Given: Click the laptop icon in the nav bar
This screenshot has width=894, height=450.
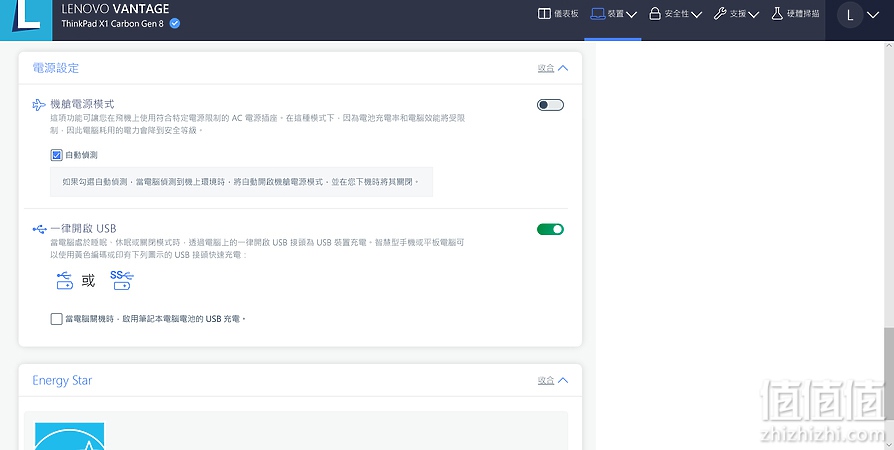Looking at the screenshot, I should tap(598, 14).
